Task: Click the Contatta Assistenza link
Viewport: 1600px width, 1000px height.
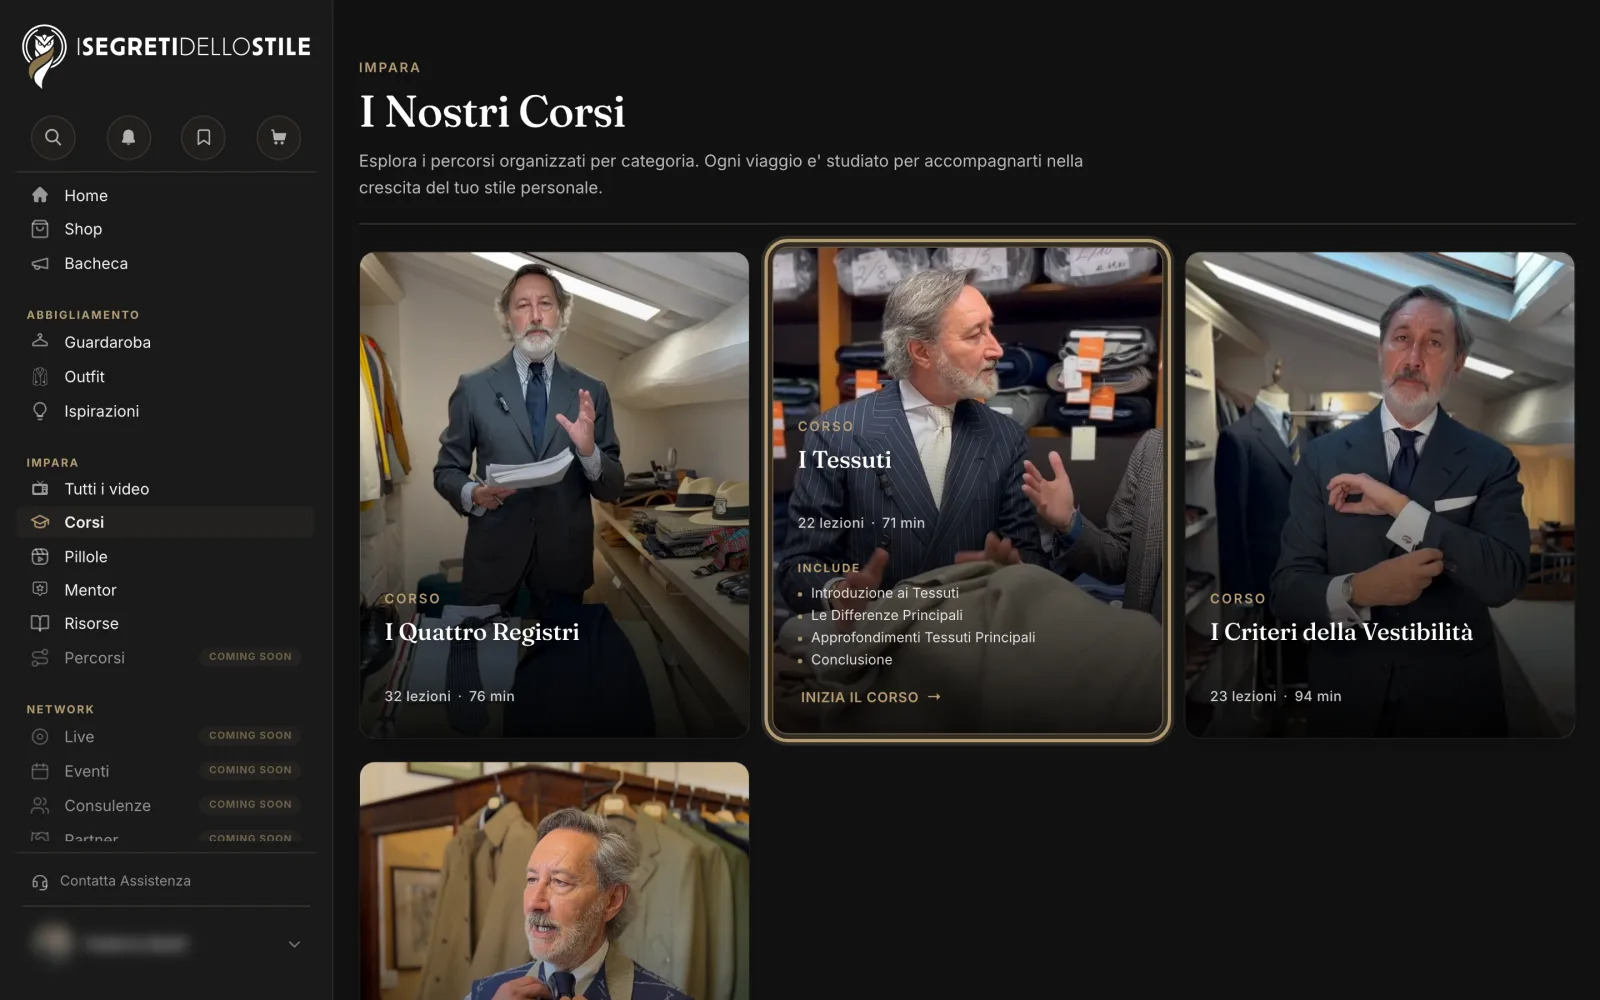Action: (x=125, y=881)
